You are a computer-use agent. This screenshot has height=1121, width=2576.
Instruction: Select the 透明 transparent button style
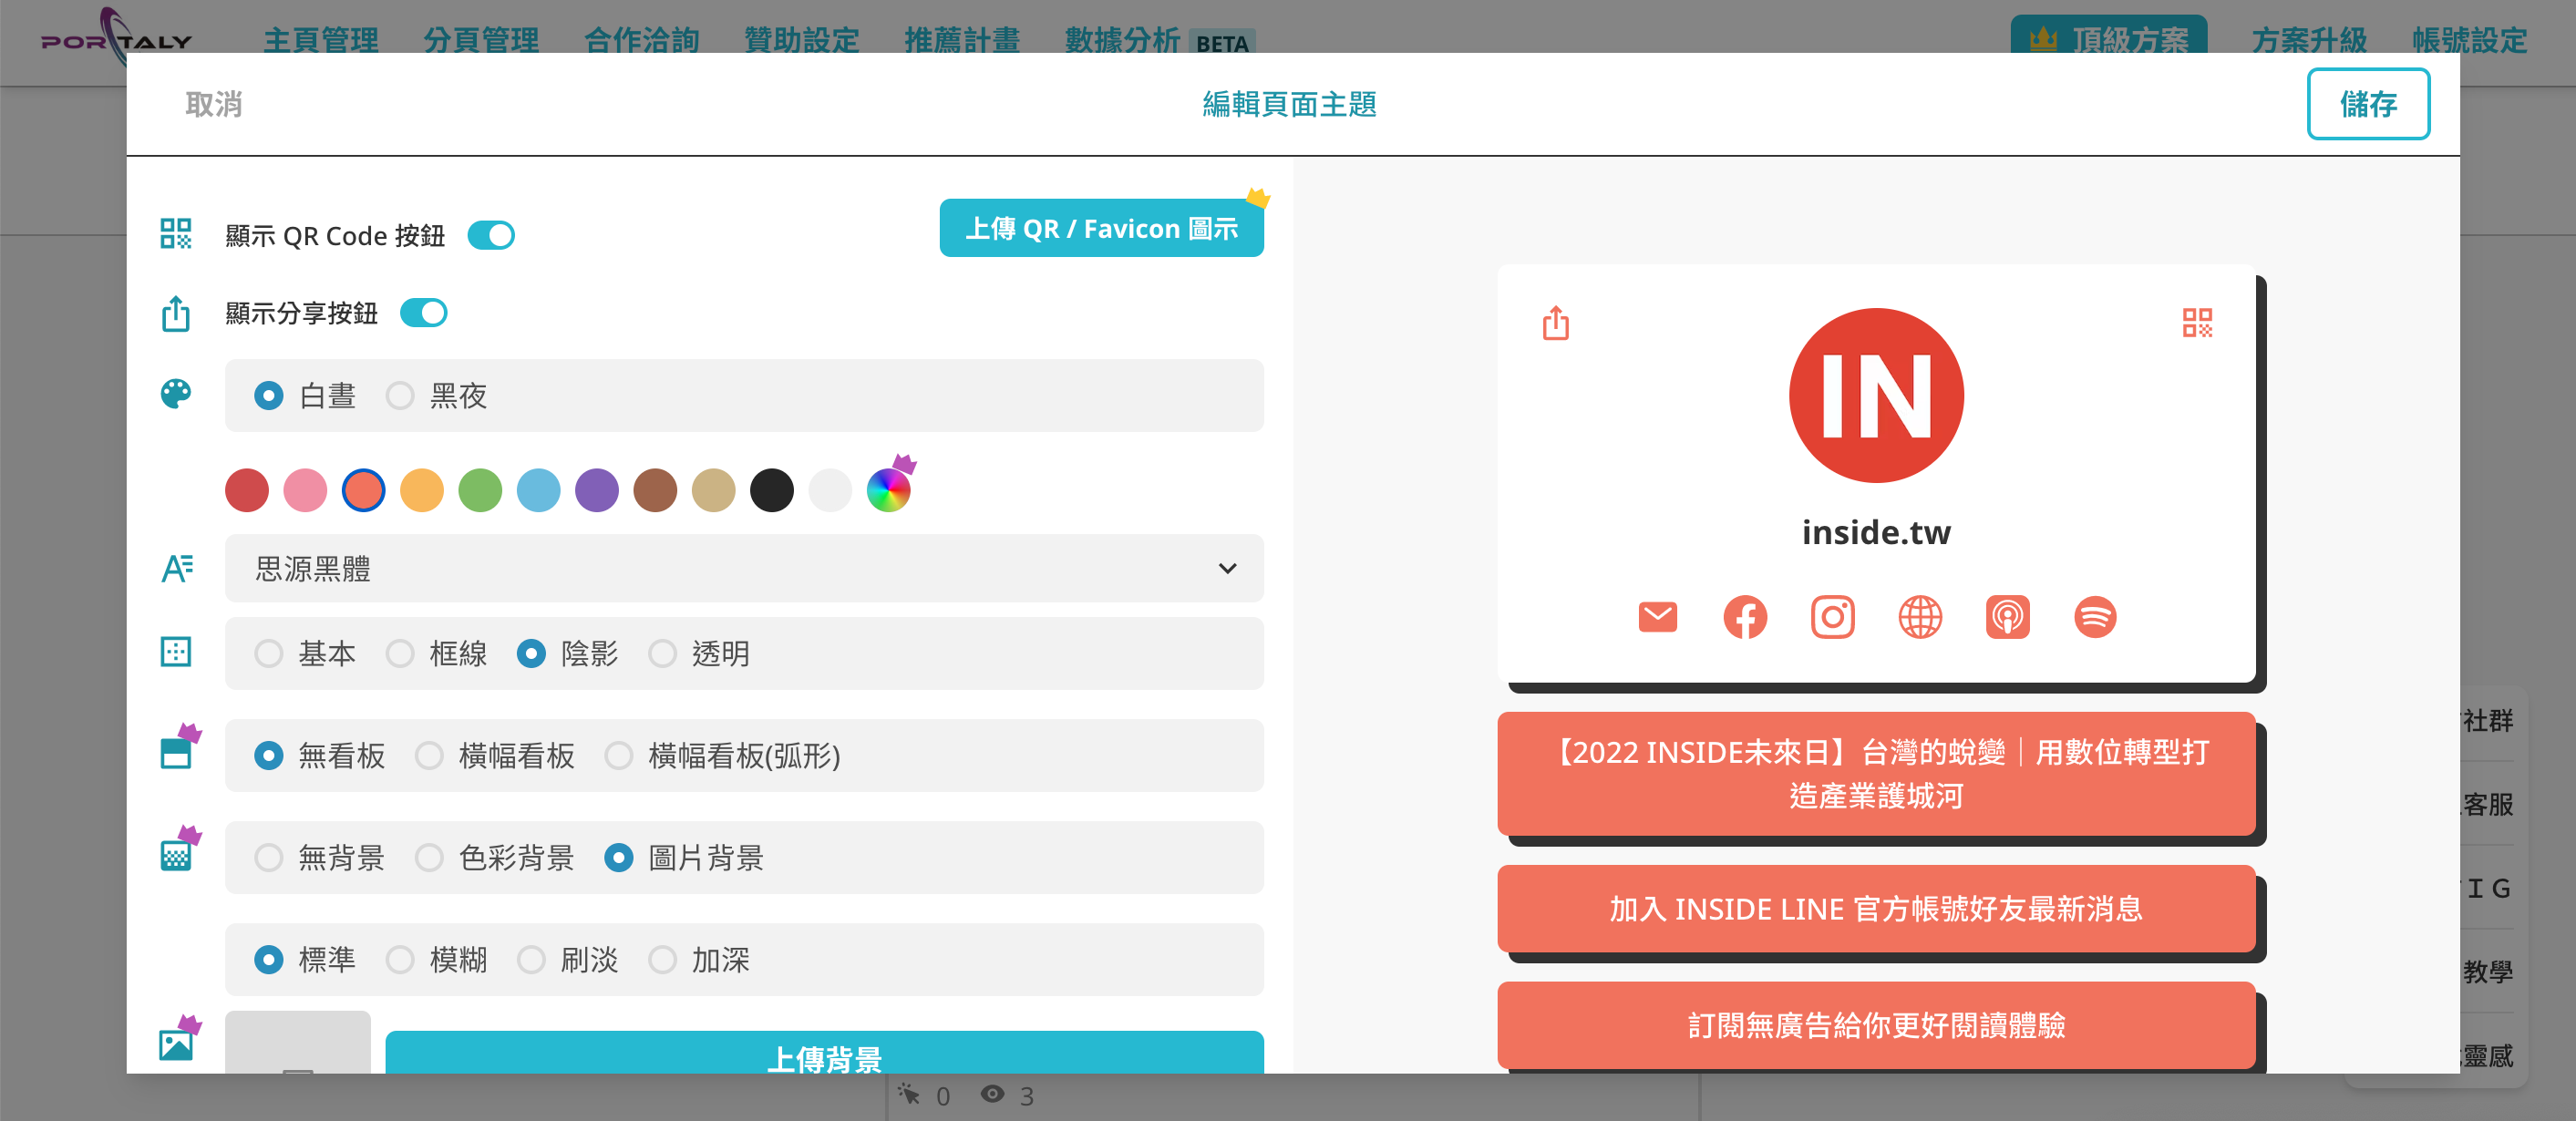662,654
